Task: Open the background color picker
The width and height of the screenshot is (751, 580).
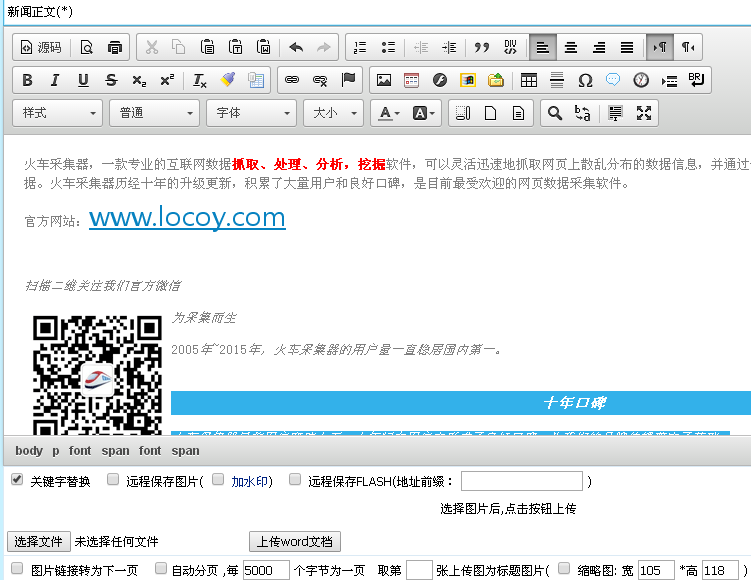Action: (423, 113)
